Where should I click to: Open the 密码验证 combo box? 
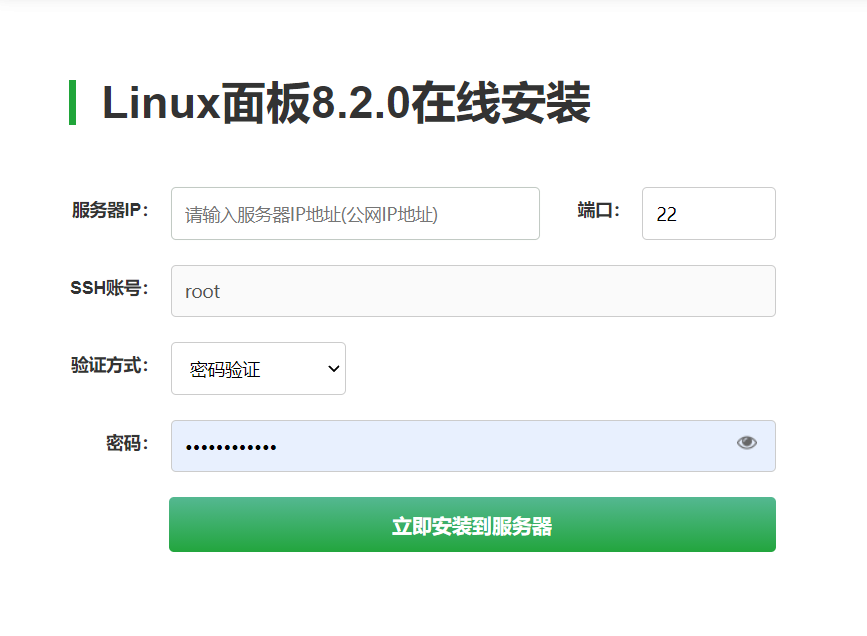click(x=258, y=369)
